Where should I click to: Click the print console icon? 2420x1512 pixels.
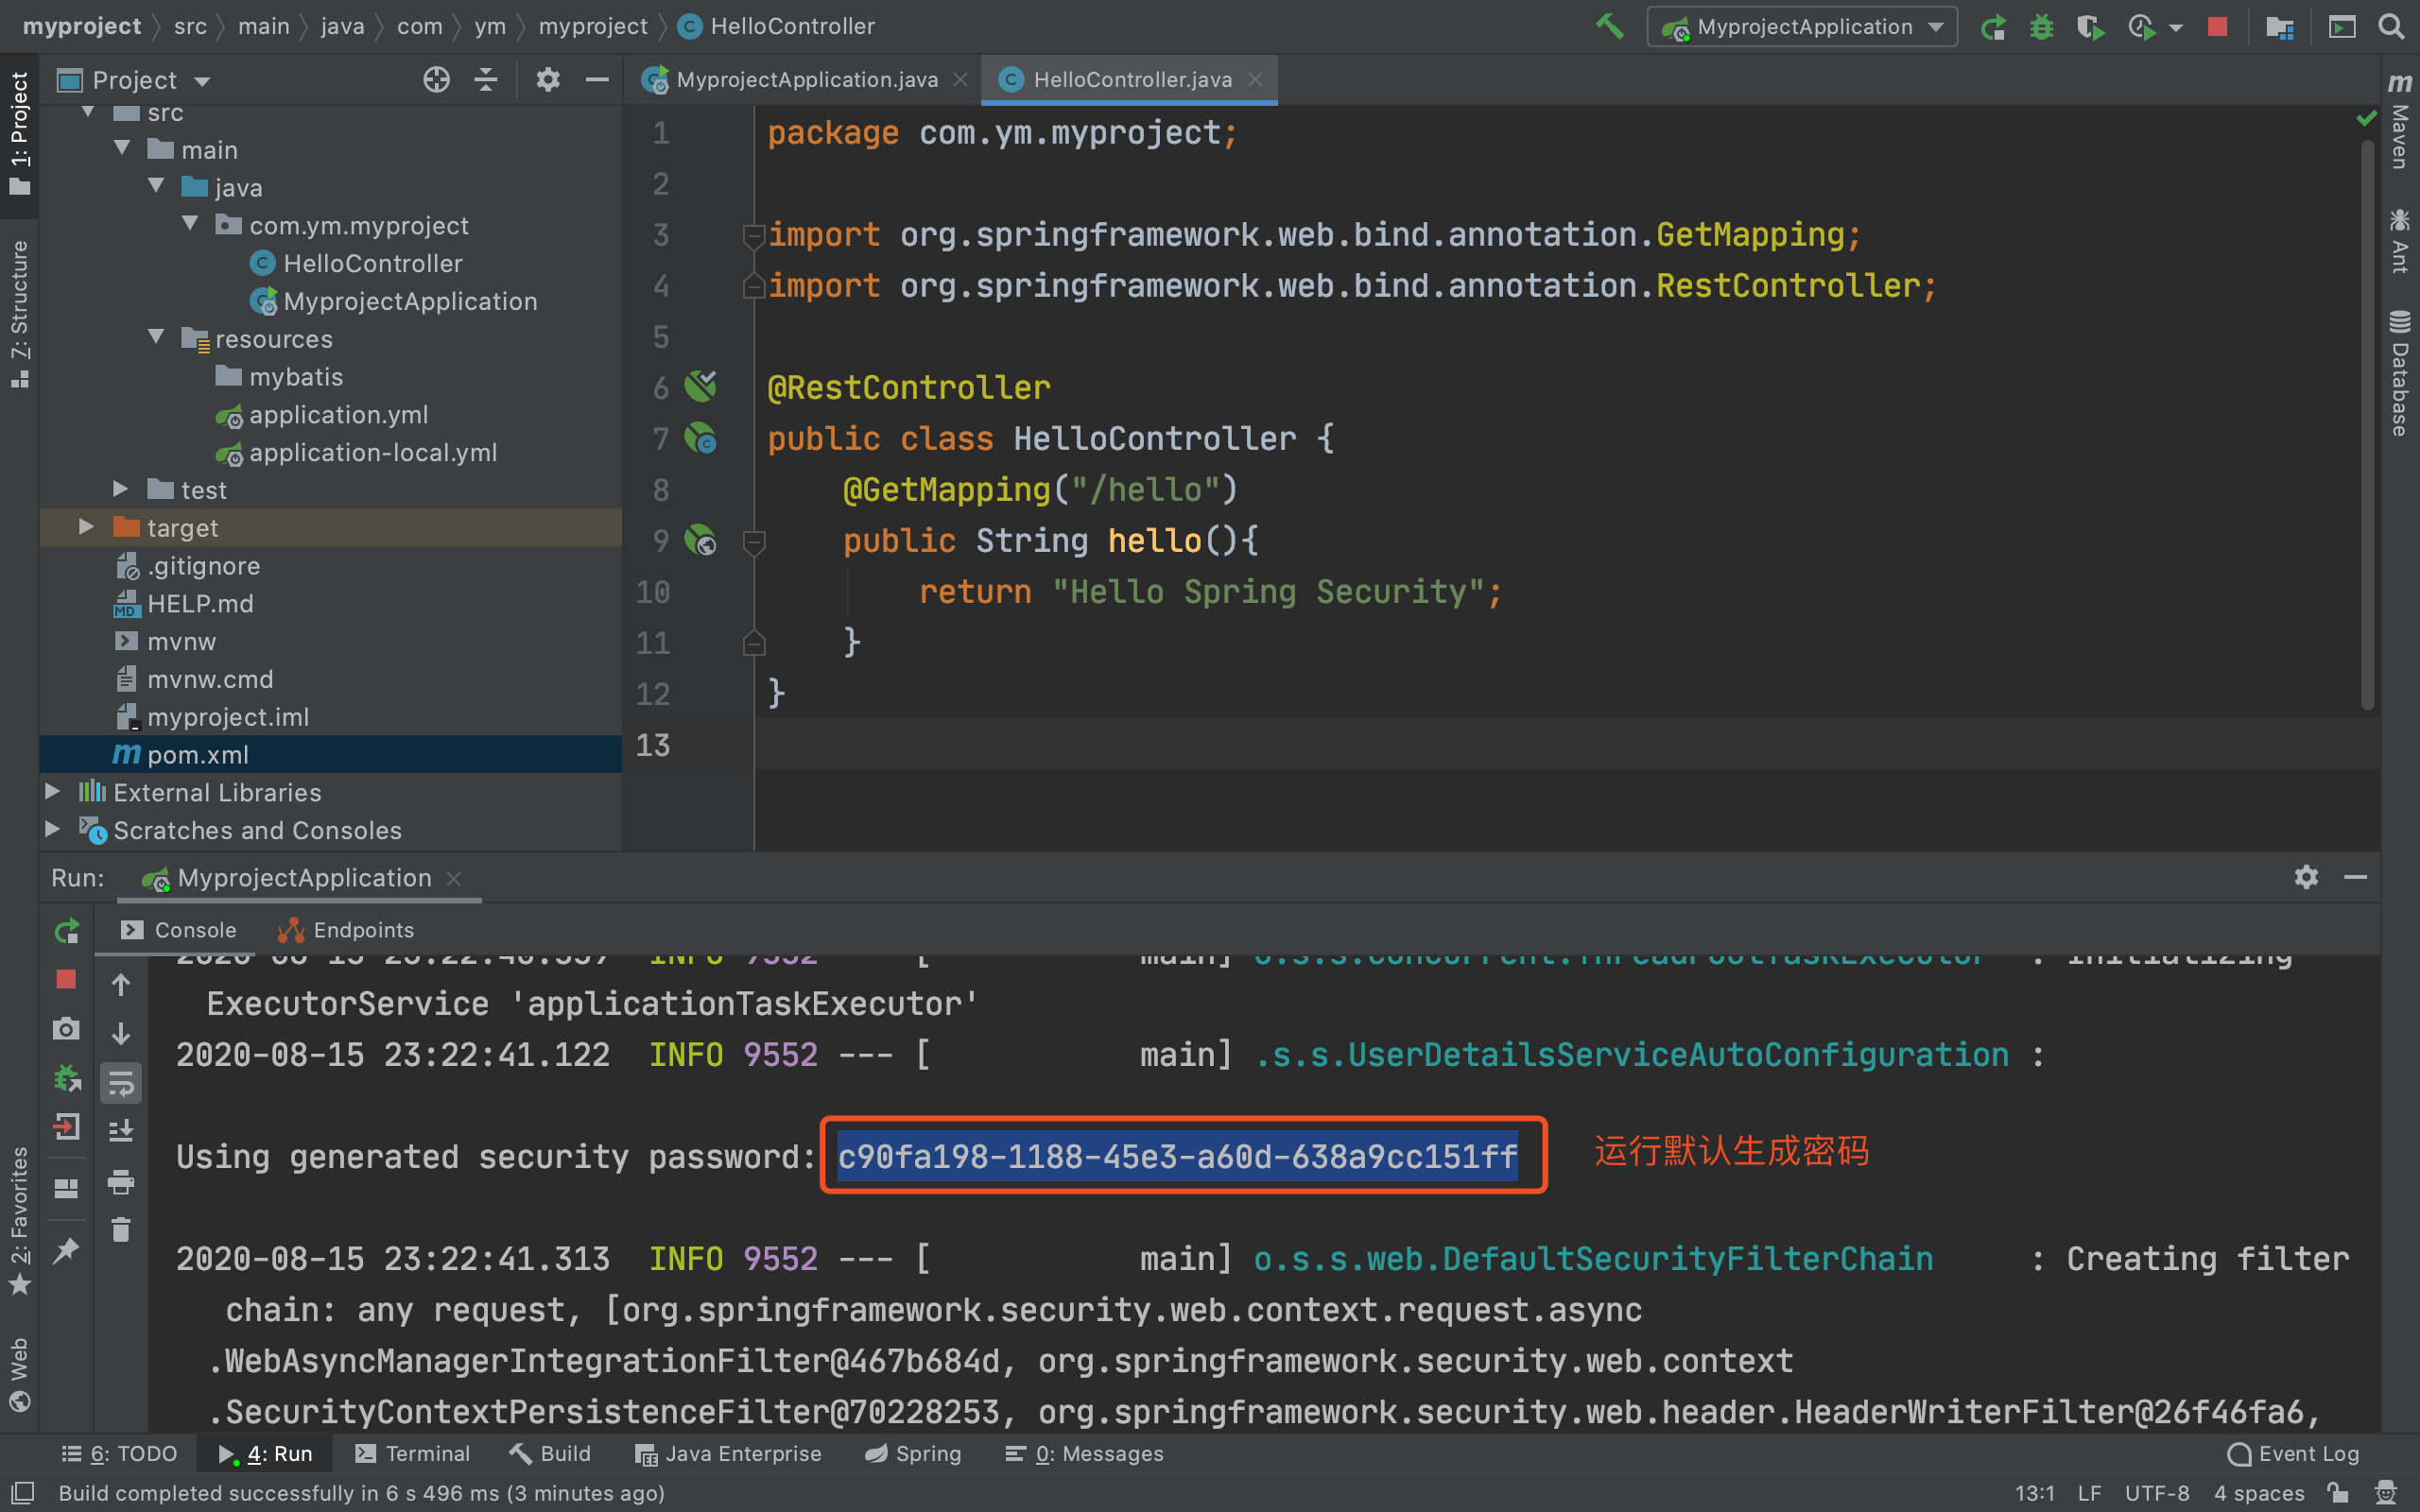(x=121, y=1181)
